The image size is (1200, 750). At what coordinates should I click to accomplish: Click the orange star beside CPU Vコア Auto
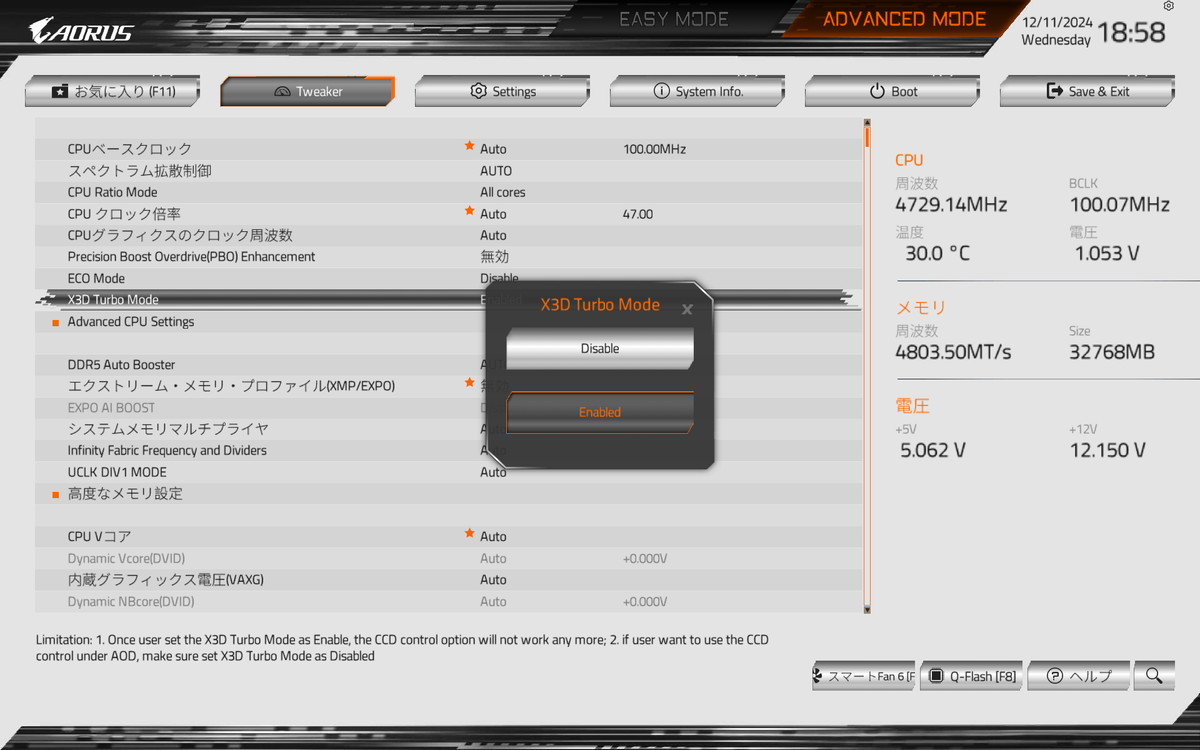tap(469, 534)
